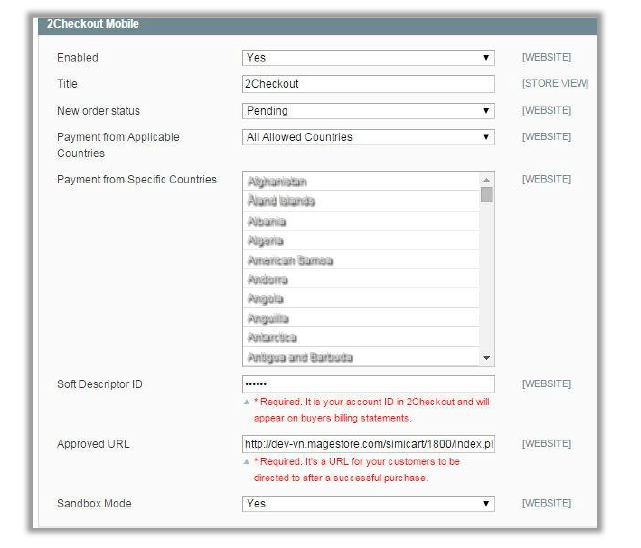Click the [STORE VIEW] scope label

[555, 83]
